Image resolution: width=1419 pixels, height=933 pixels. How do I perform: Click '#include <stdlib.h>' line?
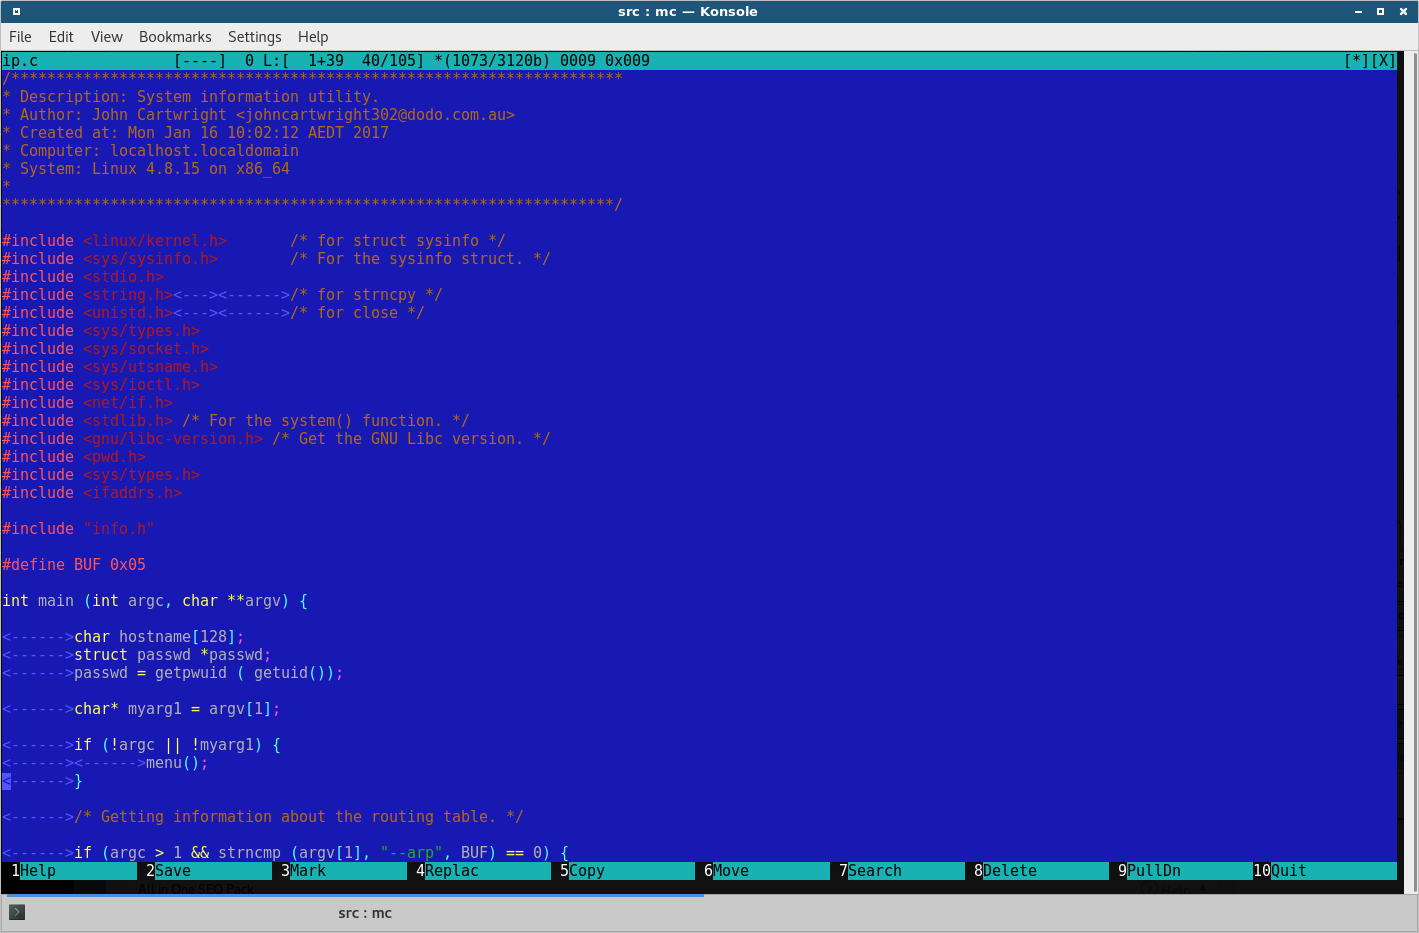87,421
